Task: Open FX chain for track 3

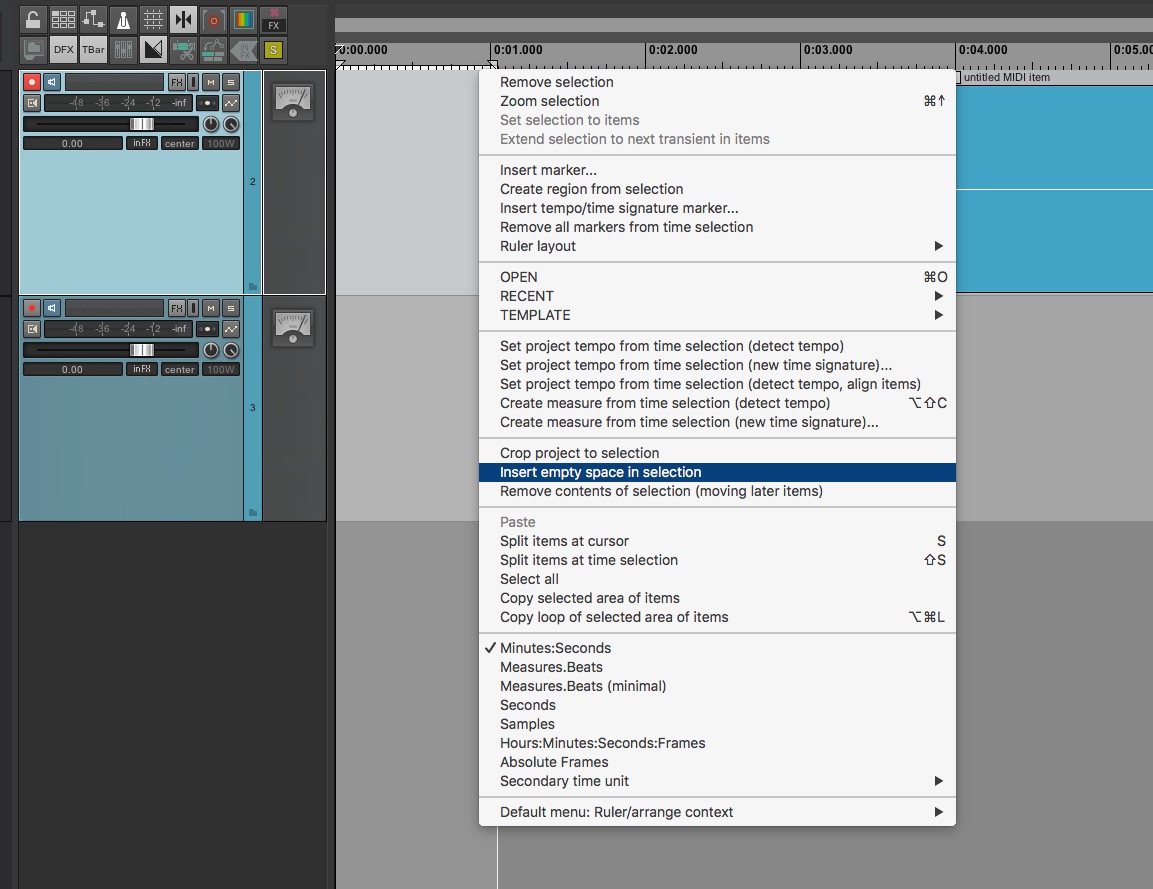Action: pos(176,307)
